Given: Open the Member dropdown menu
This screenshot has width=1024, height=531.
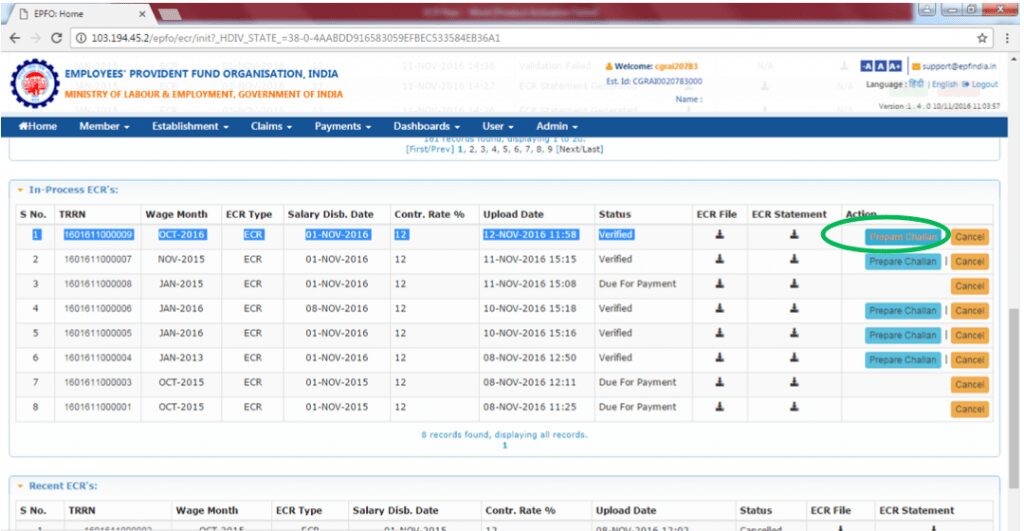Looking at the screenshot, I should click(x=104, y=126).
